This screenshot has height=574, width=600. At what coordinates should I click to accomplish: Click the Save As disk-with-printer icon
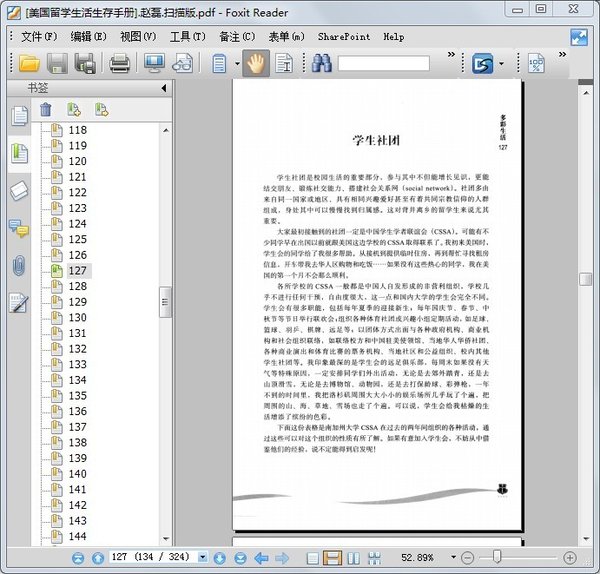coord(85,63)
